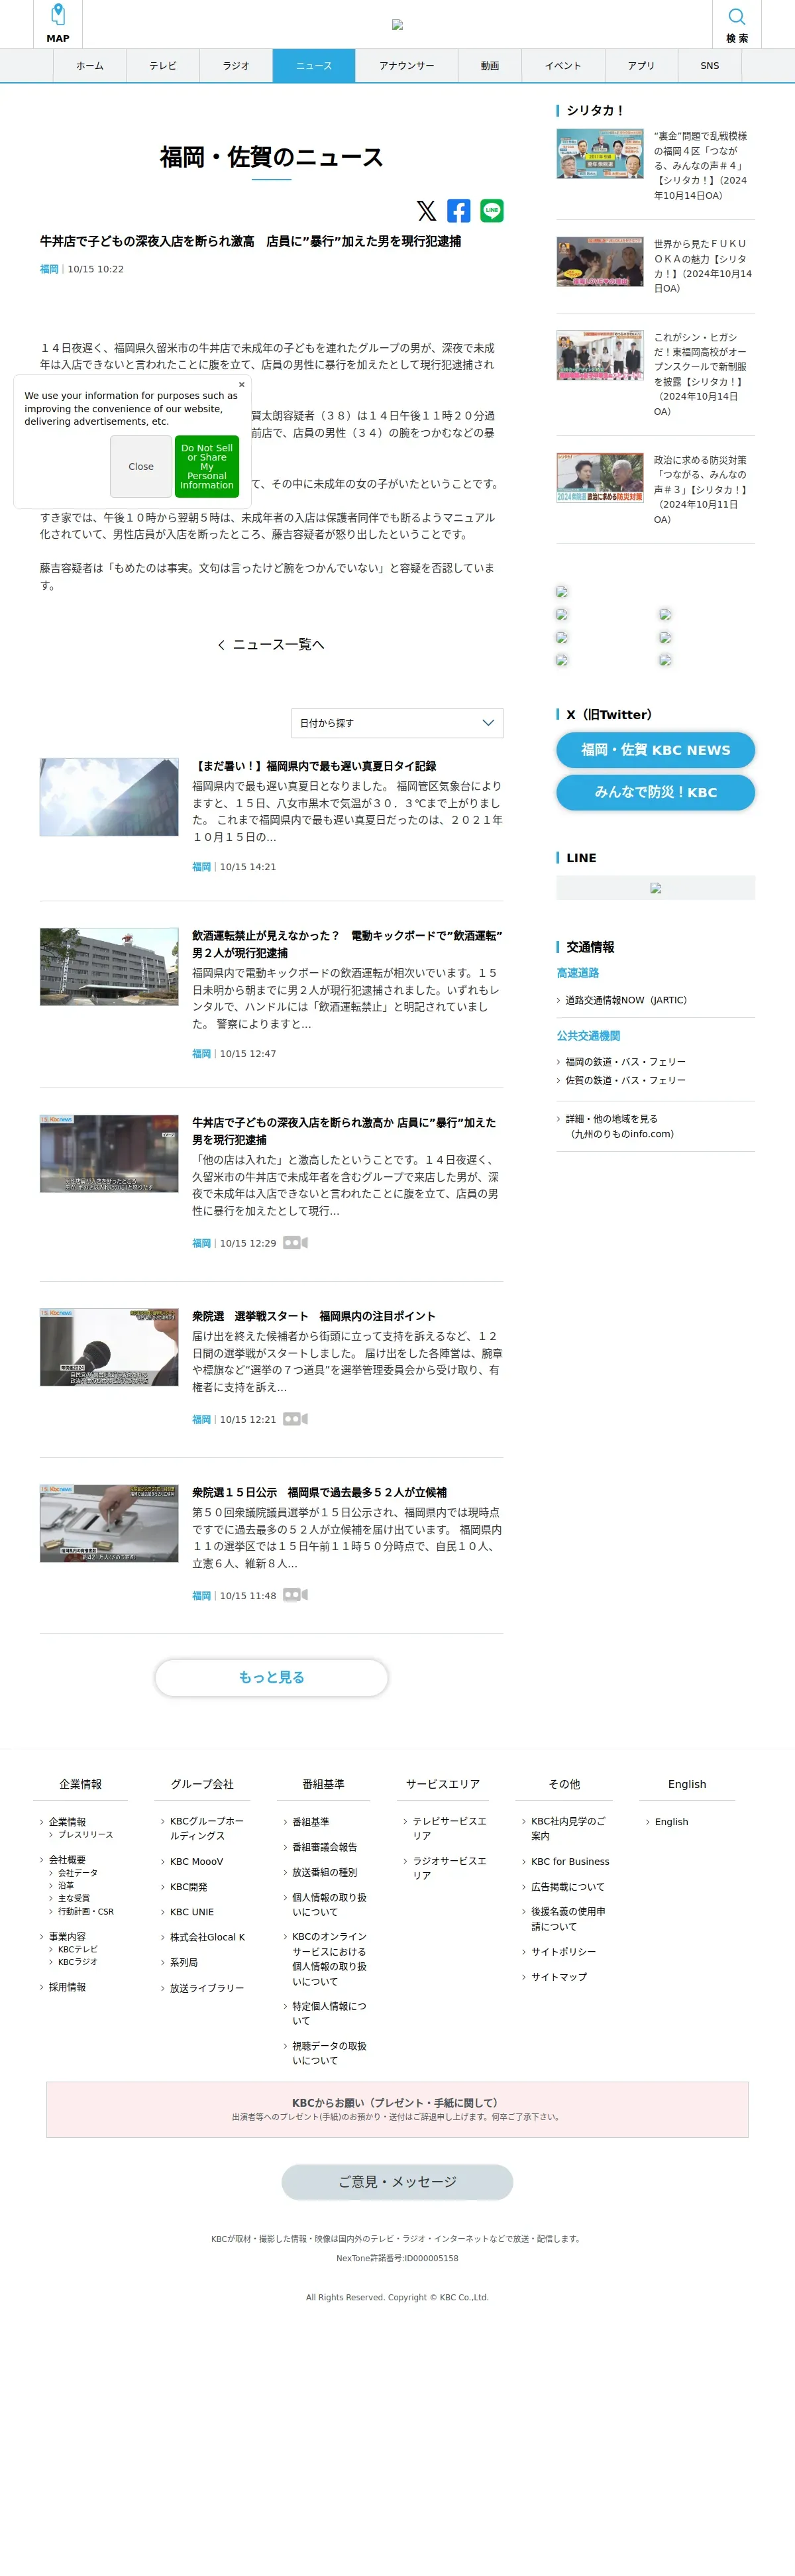Open the SNS tab
795x2576 pixels.
710,65
